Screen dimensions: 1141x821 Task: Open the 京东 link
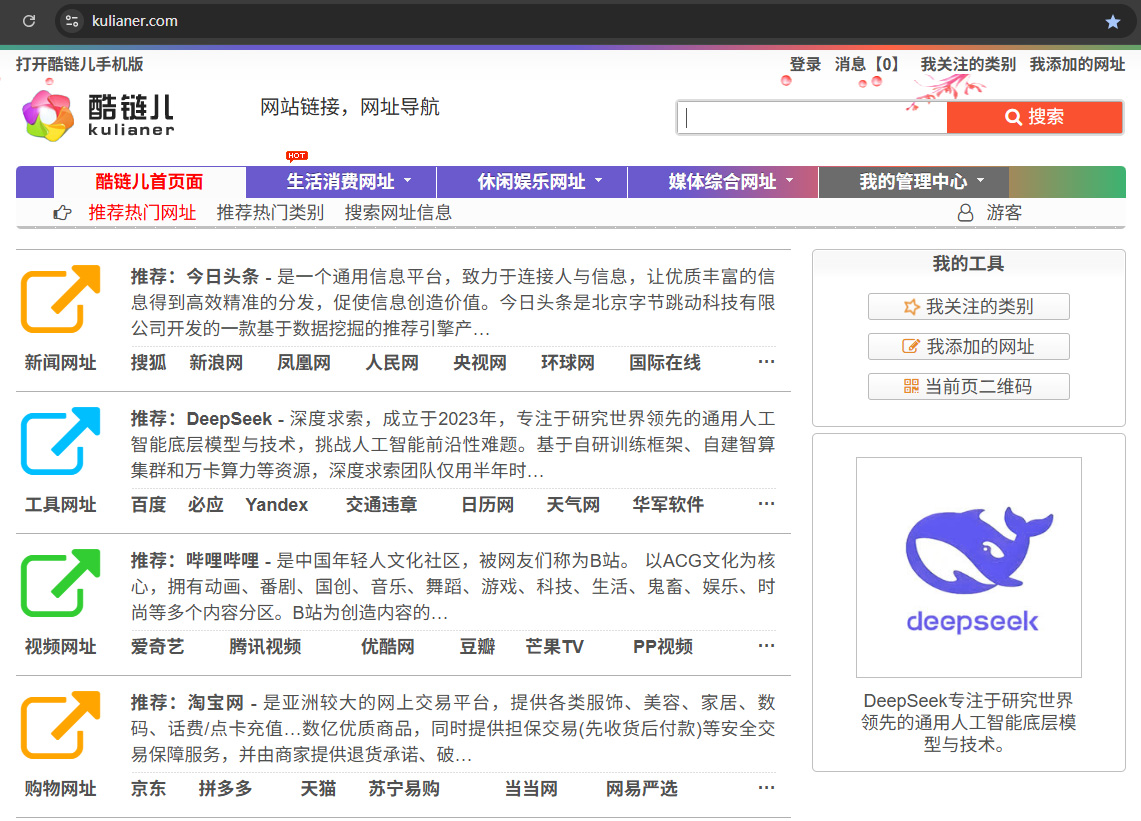[148, 788]
